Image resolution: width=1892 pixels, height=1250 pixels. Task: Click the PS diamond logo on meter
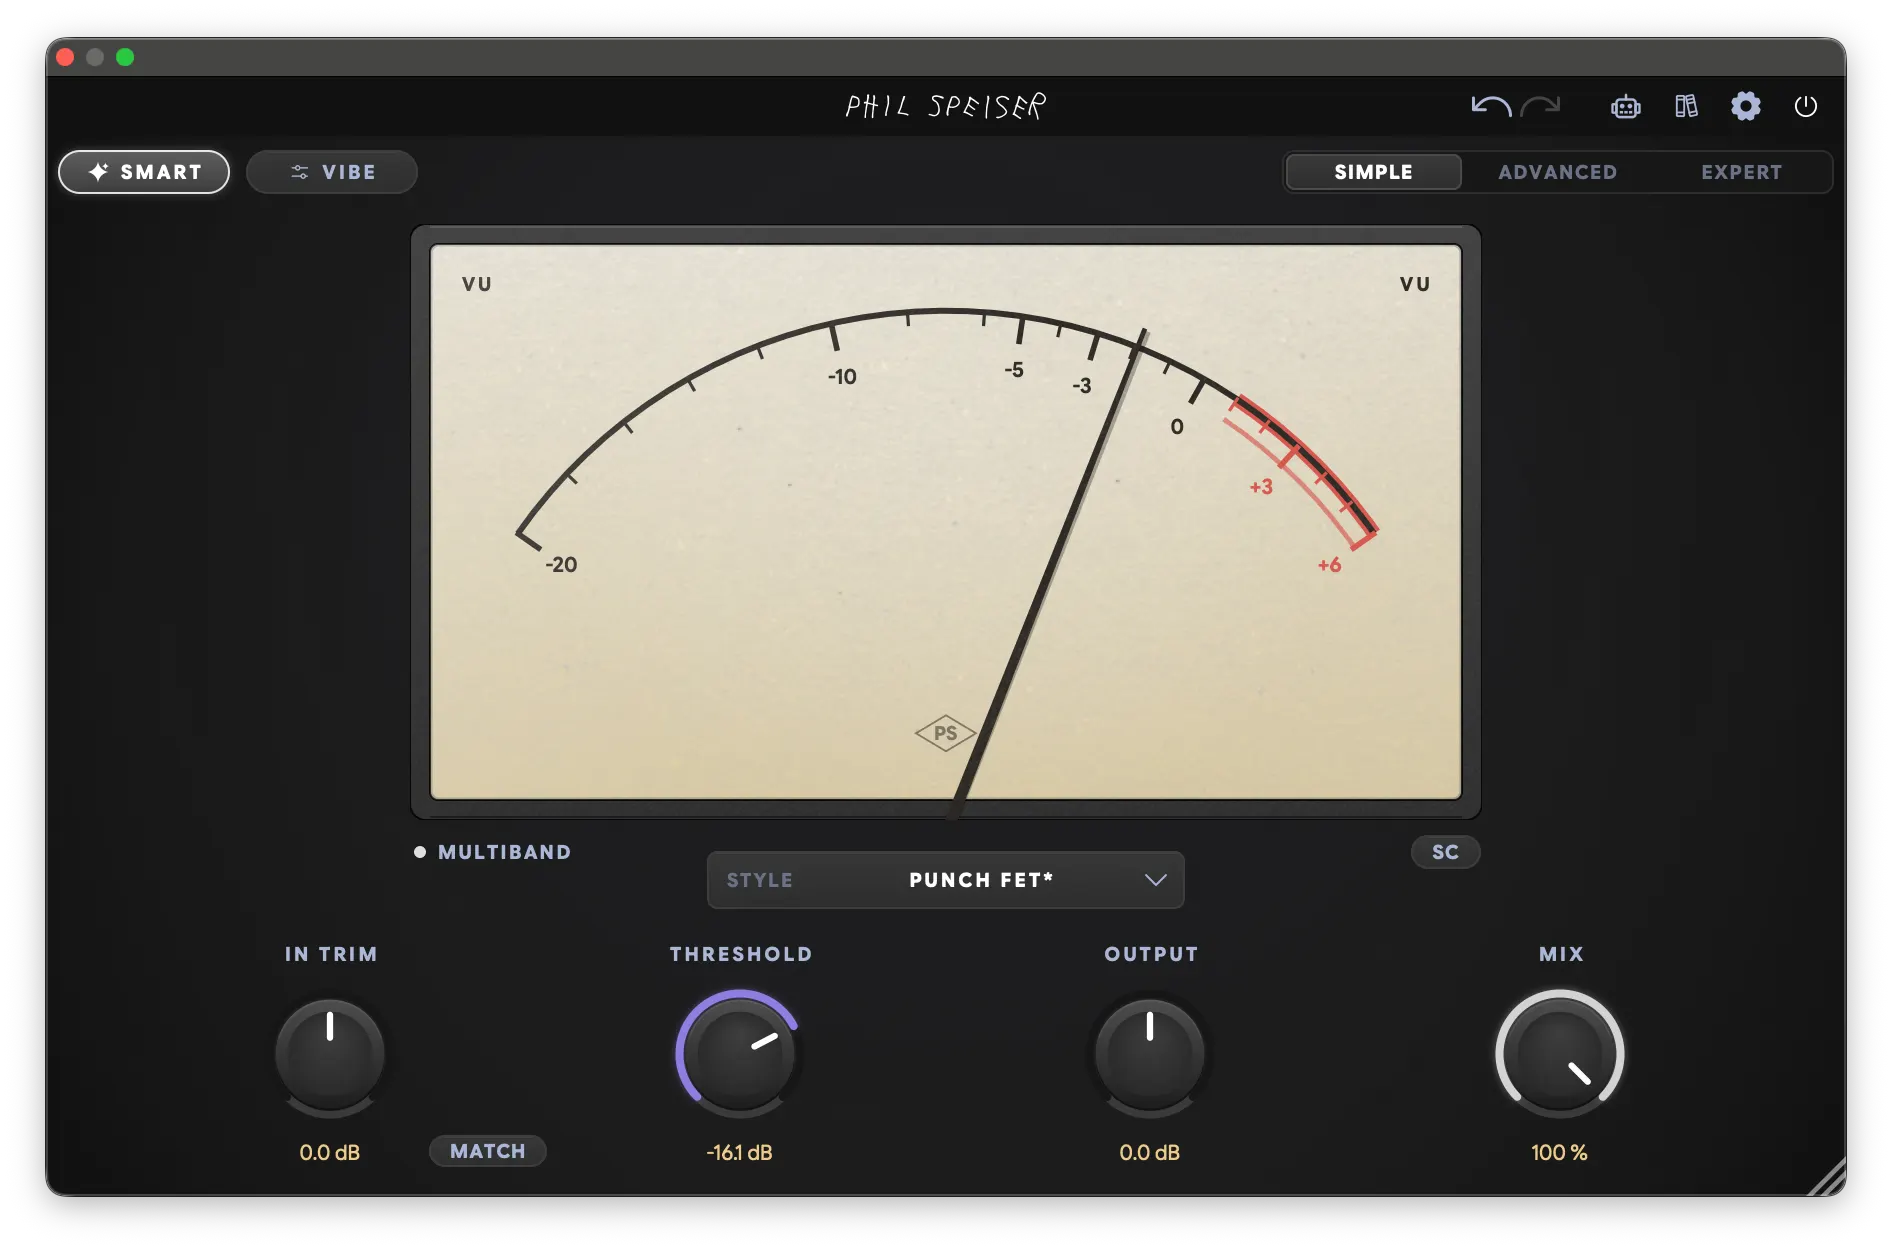[x=945, y=733]
